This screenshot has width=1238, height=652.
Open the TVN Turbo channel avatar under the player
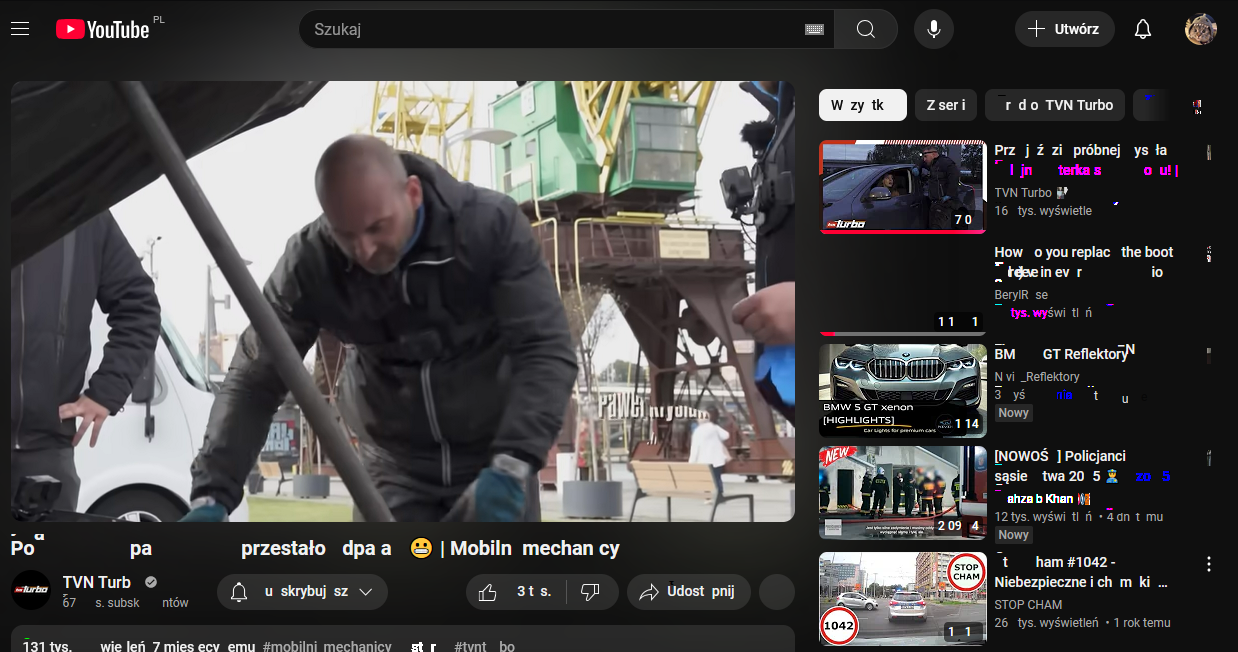tap(31, 591)
